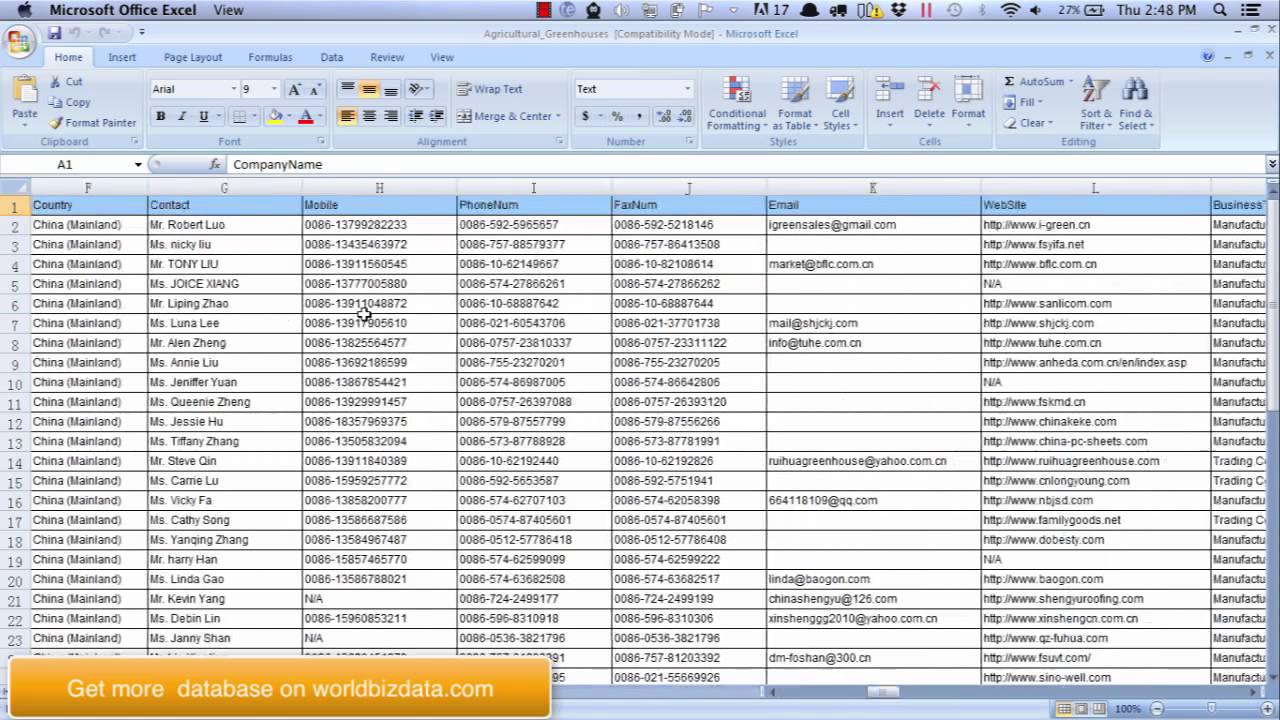Viewport: 1280px width, 720px height.
Task: Open the Data tab
Action: [x=332, y=57]
